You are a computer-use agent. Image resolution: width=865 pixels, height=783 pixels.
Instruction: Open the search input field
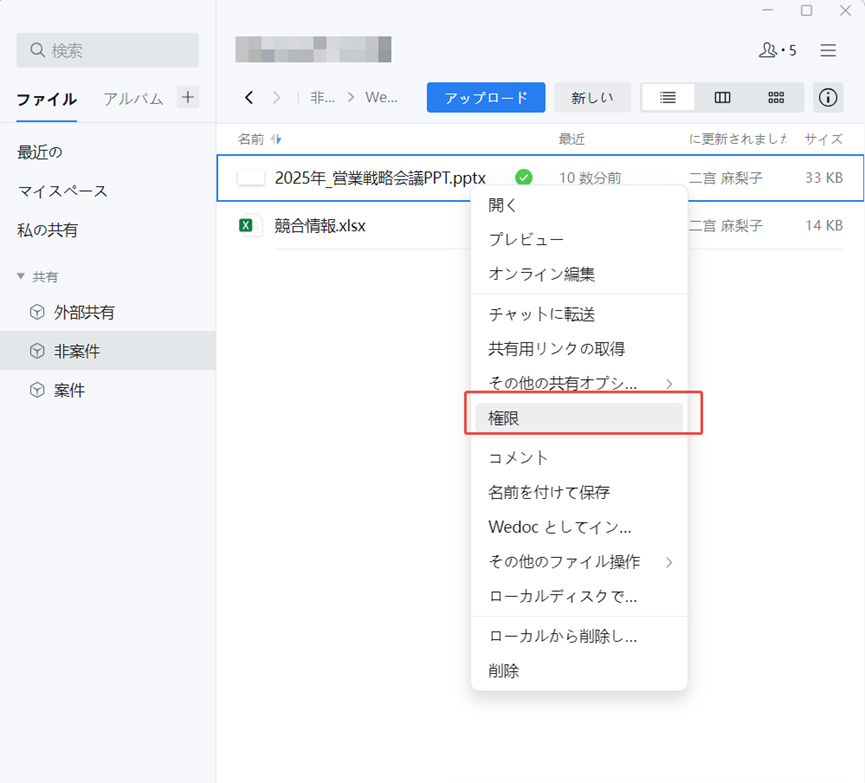tap(107, 50)
